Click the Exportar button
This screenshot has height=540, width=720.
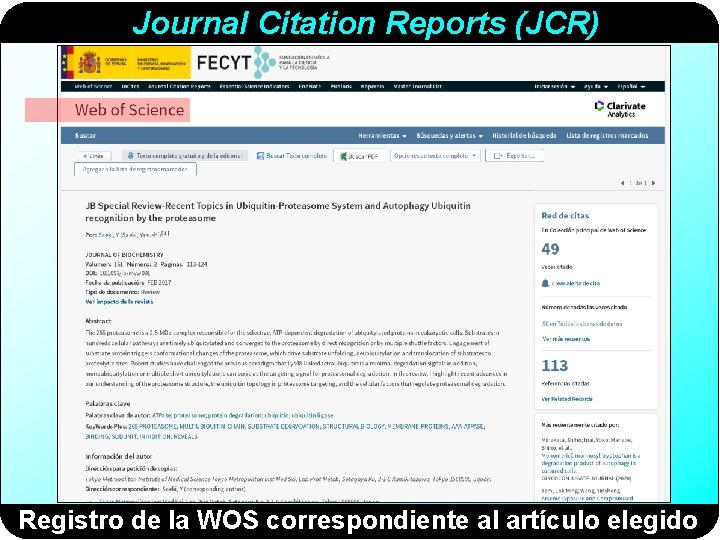click(x=514, y=156)
